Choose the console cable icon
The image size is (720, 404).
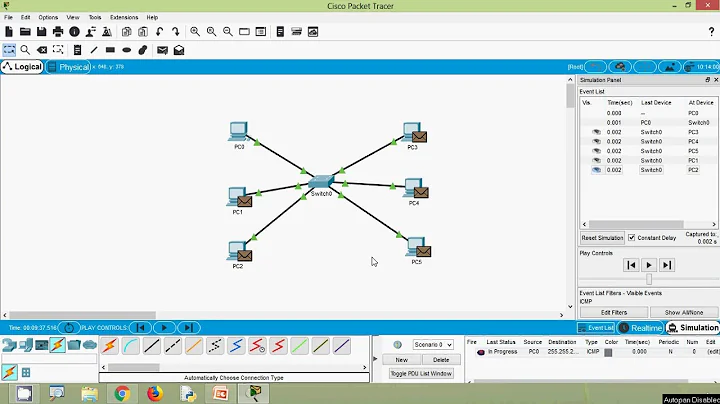coord(130,346)
